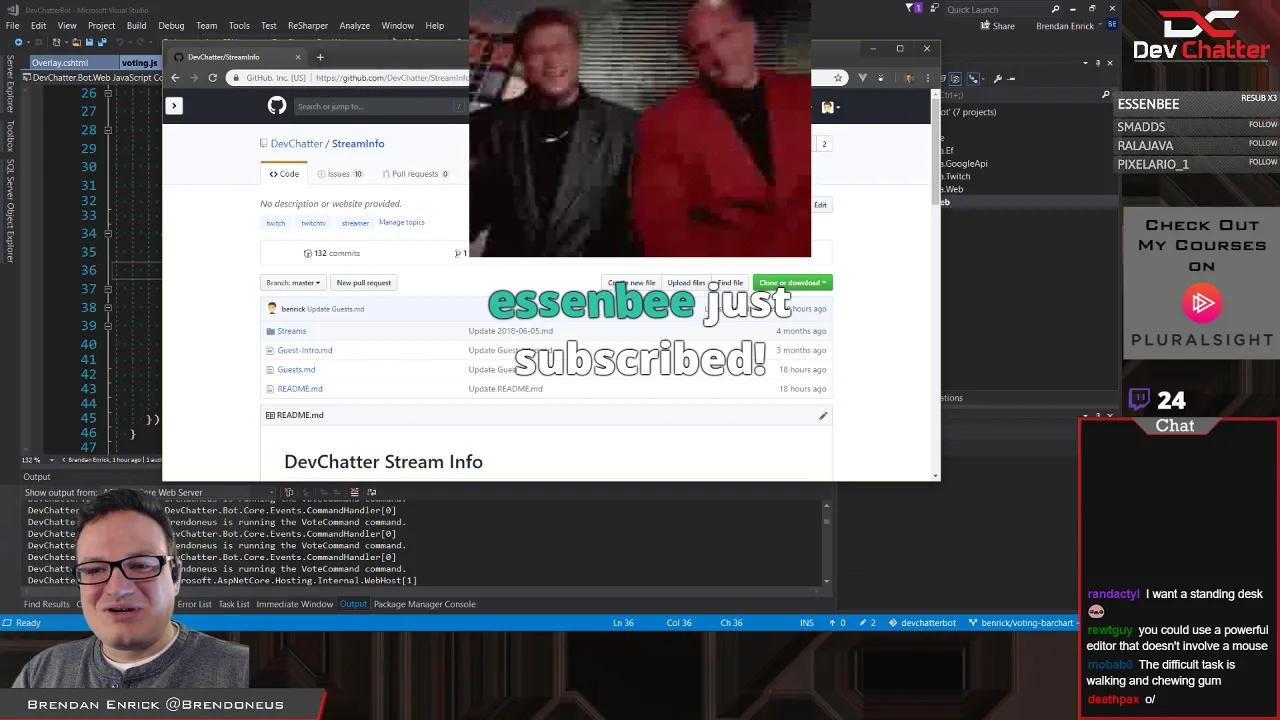Click the devchatterbot repository status item

tap(923, 623)
